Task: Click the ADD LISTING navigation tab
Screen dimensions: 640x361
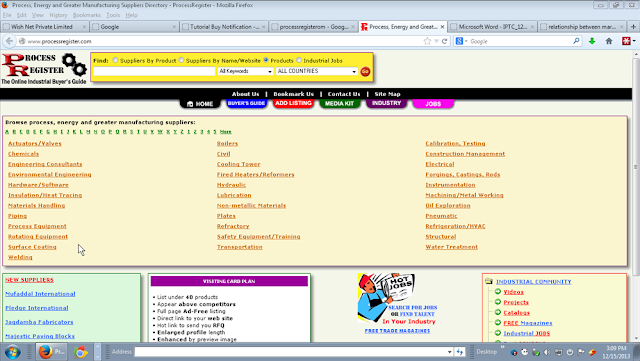Action: point(293,103)
